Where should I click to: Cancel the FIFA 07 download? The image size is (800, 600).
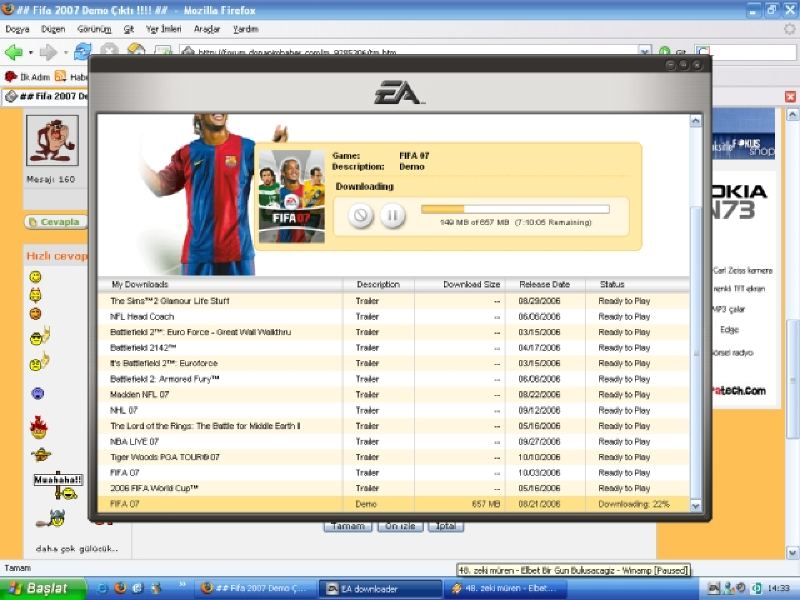click(x=362, y=215)
